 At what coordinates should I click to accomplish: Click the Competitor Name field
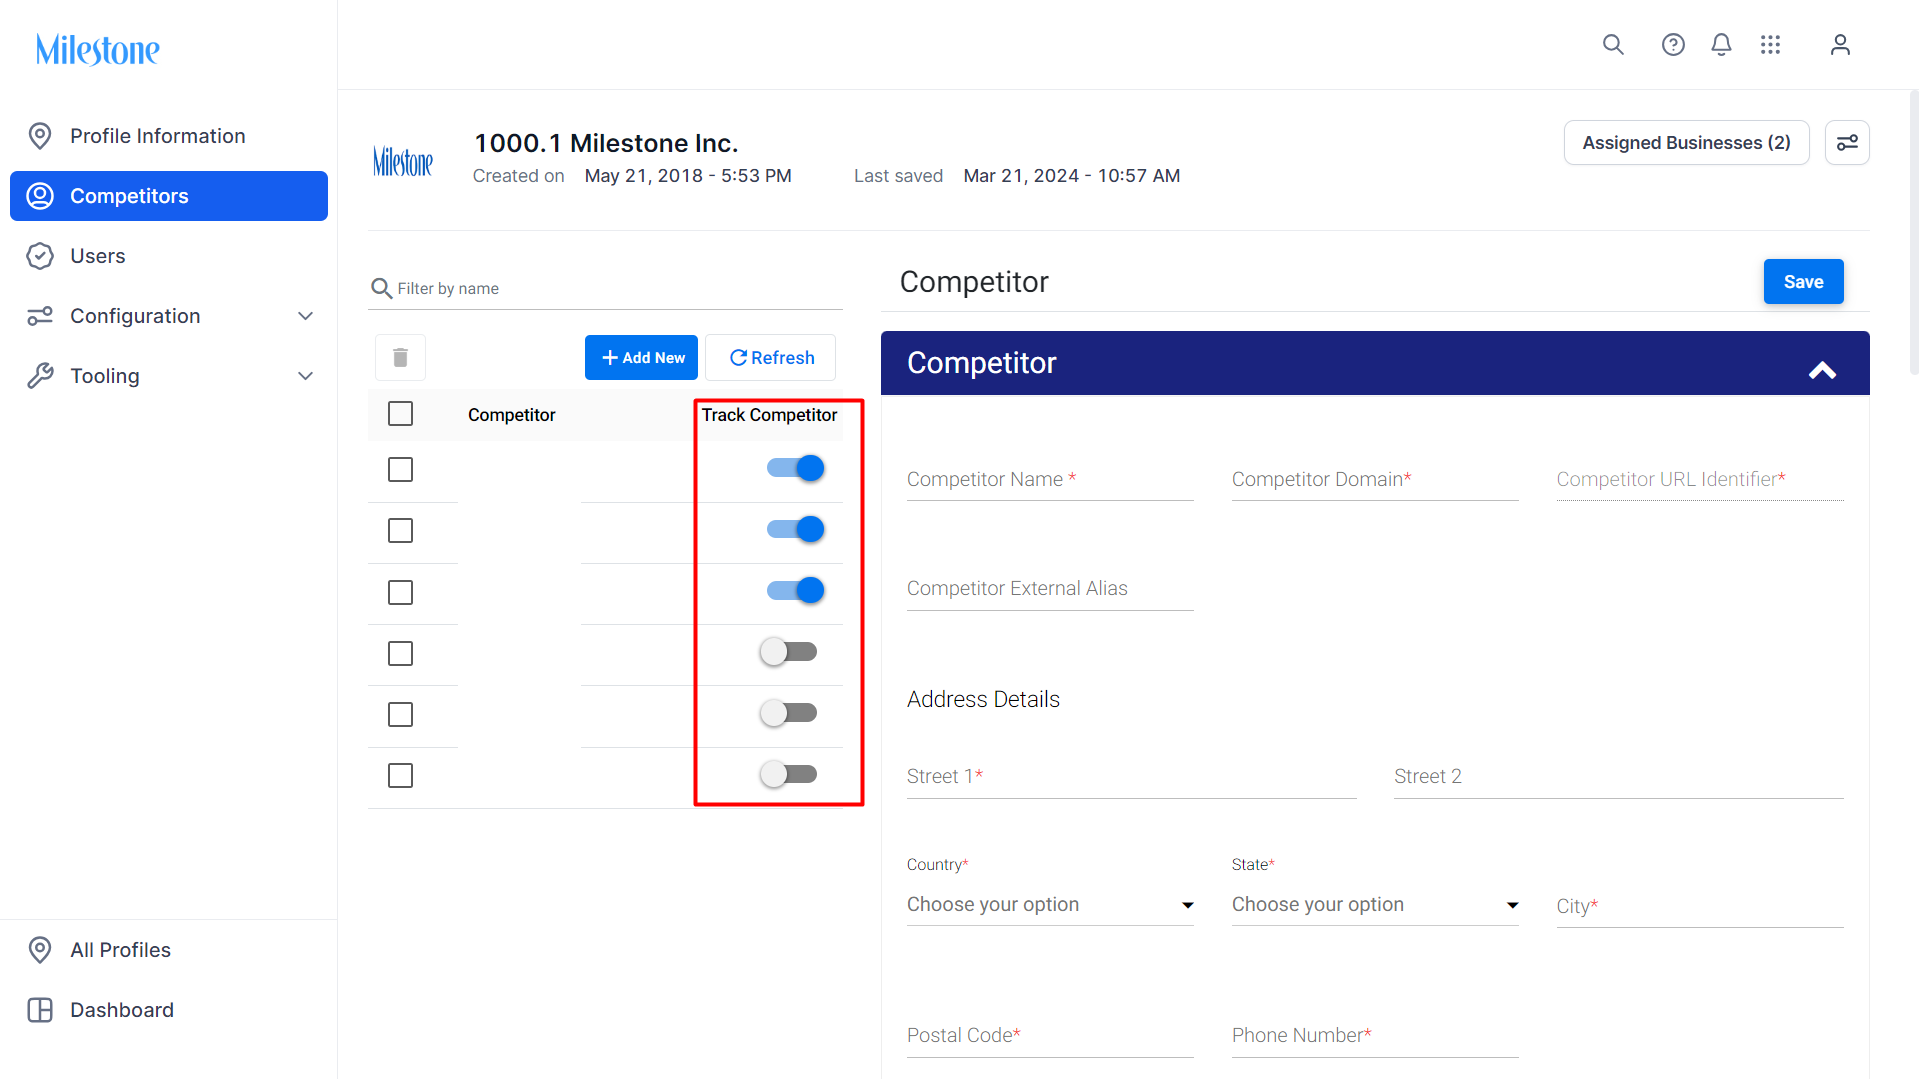(x=1050, y=480)
